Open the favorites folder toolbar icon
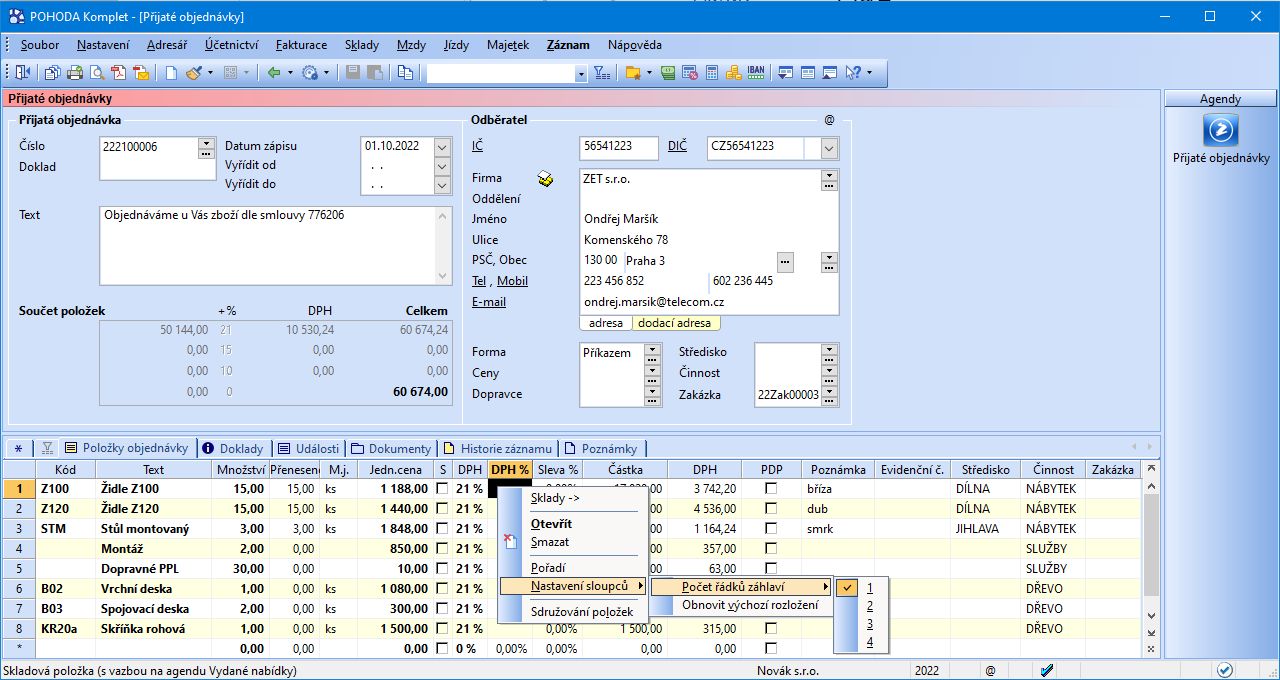1280x680 pixels. pyautogui.click(x=633, y=72)
